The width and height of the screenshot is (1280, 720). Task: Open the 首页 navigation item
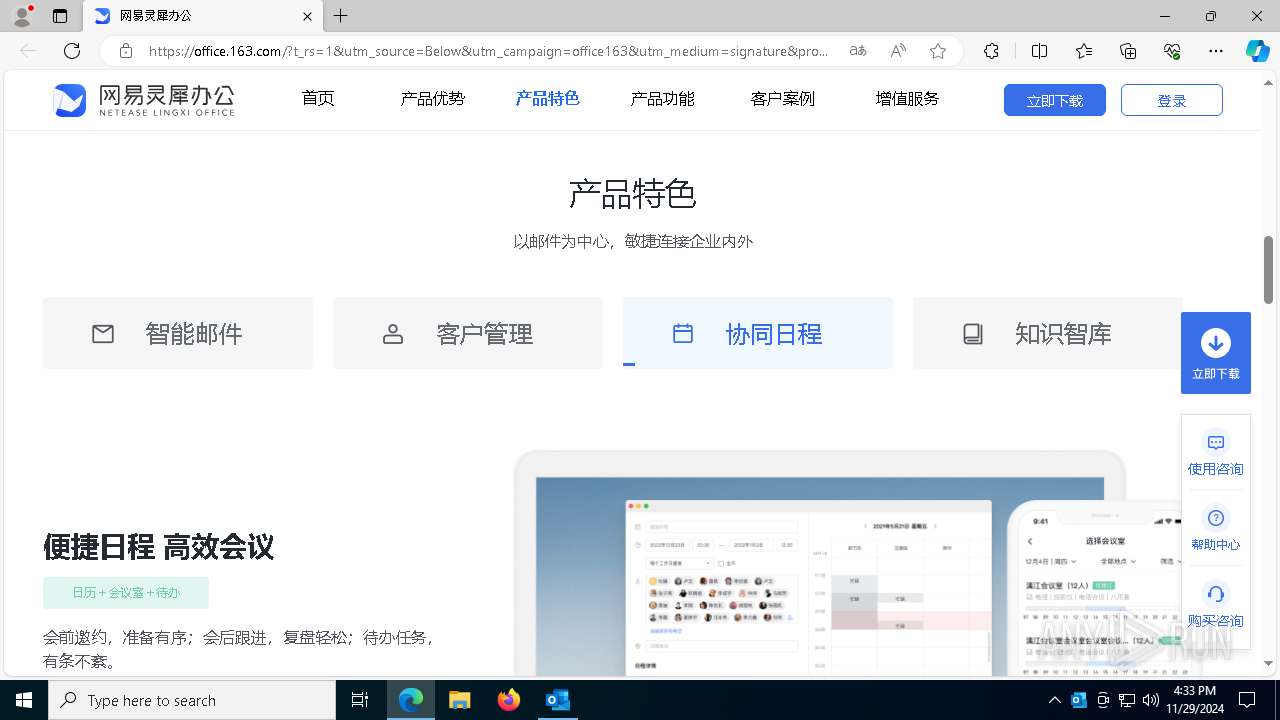[x=318, y=98]
